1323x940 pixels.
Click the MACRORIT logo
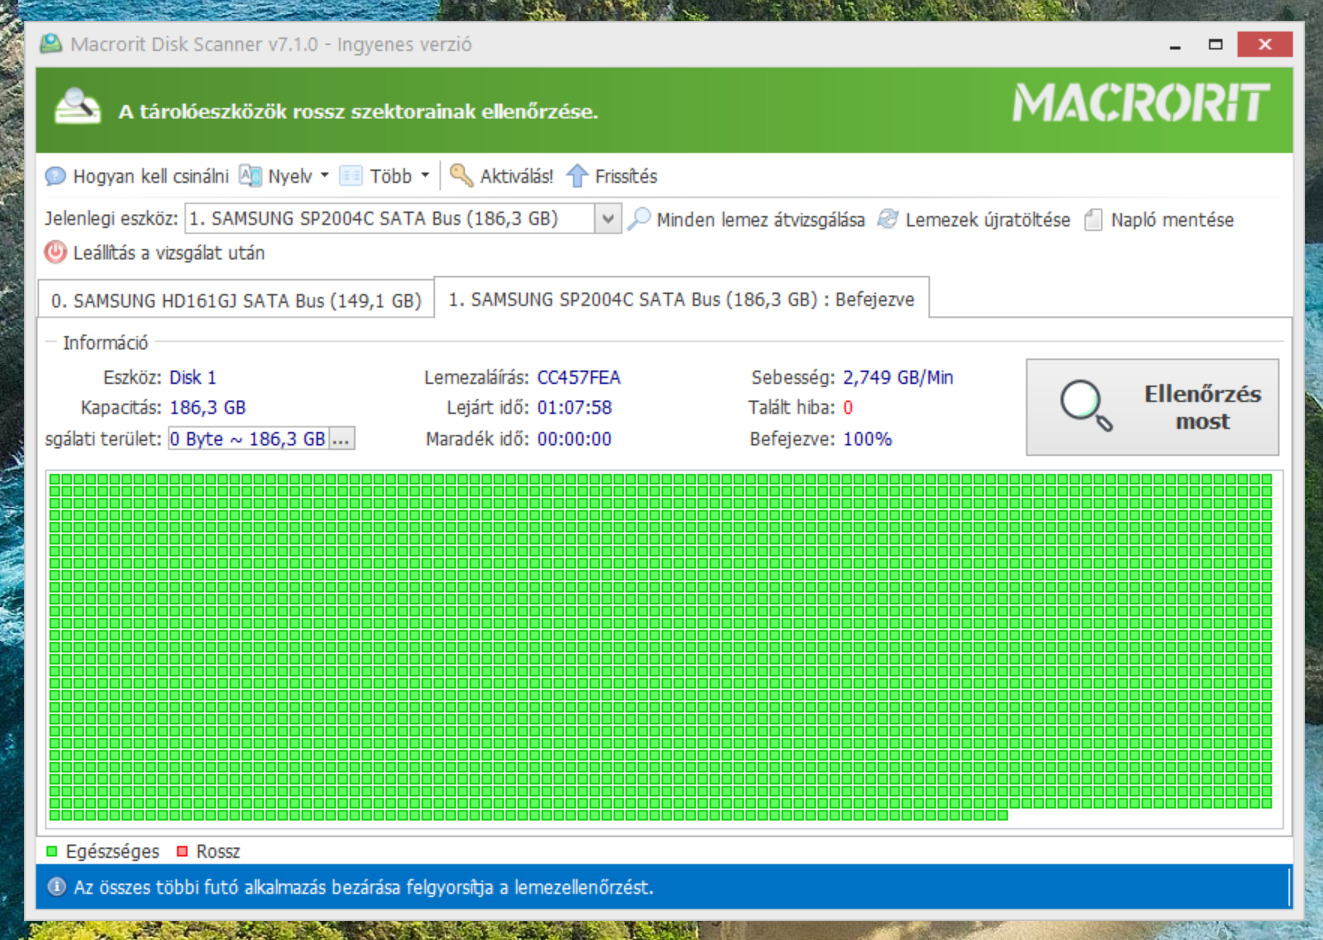(1141, 103)
